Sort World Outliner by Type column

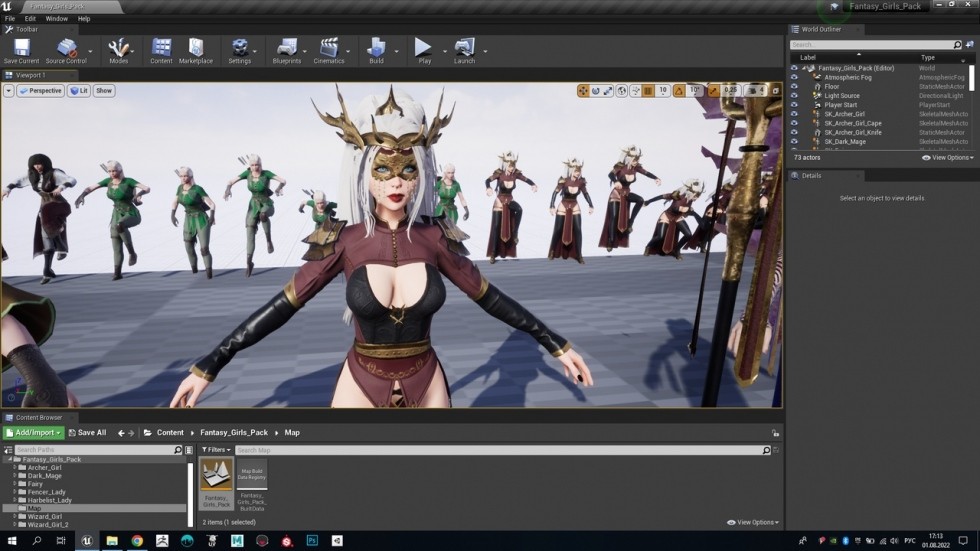click(928, 57)
